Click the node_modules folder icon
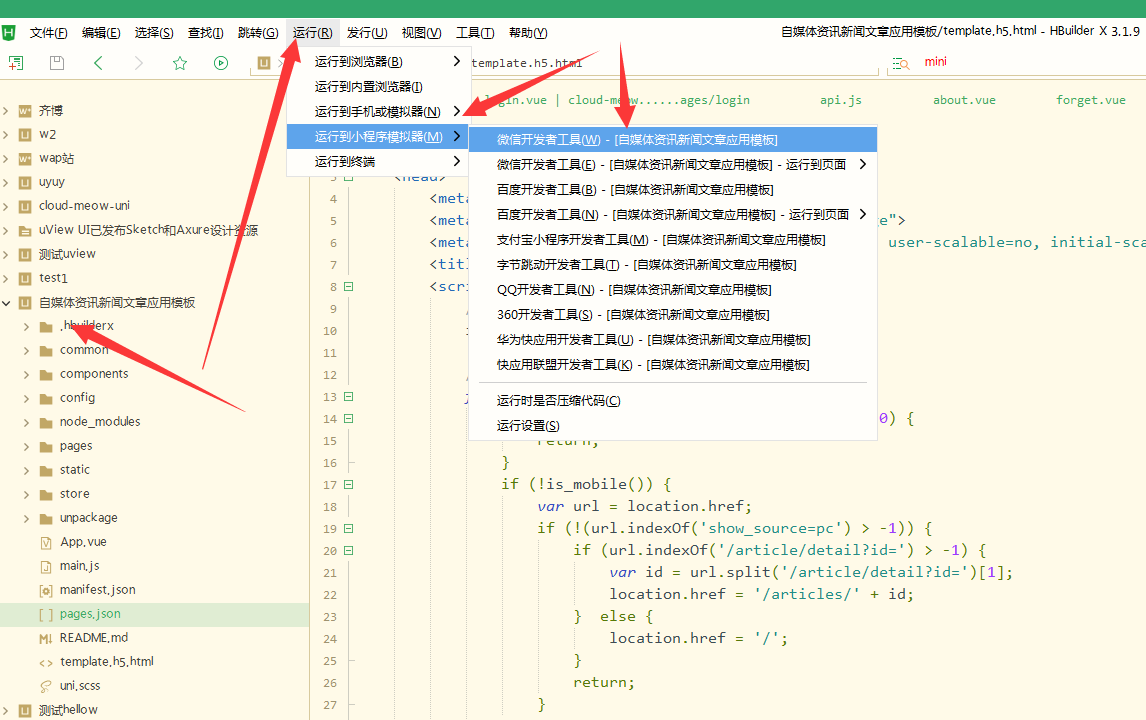This screenshot has width=1146, height=720. 46,422
